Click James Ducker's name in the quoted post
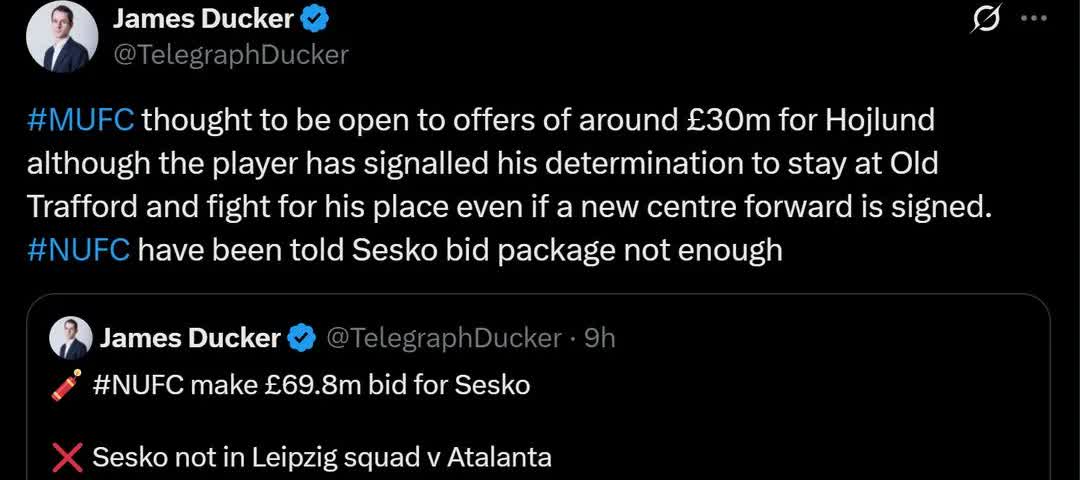 pyautogui.click(x=190, y=339)
